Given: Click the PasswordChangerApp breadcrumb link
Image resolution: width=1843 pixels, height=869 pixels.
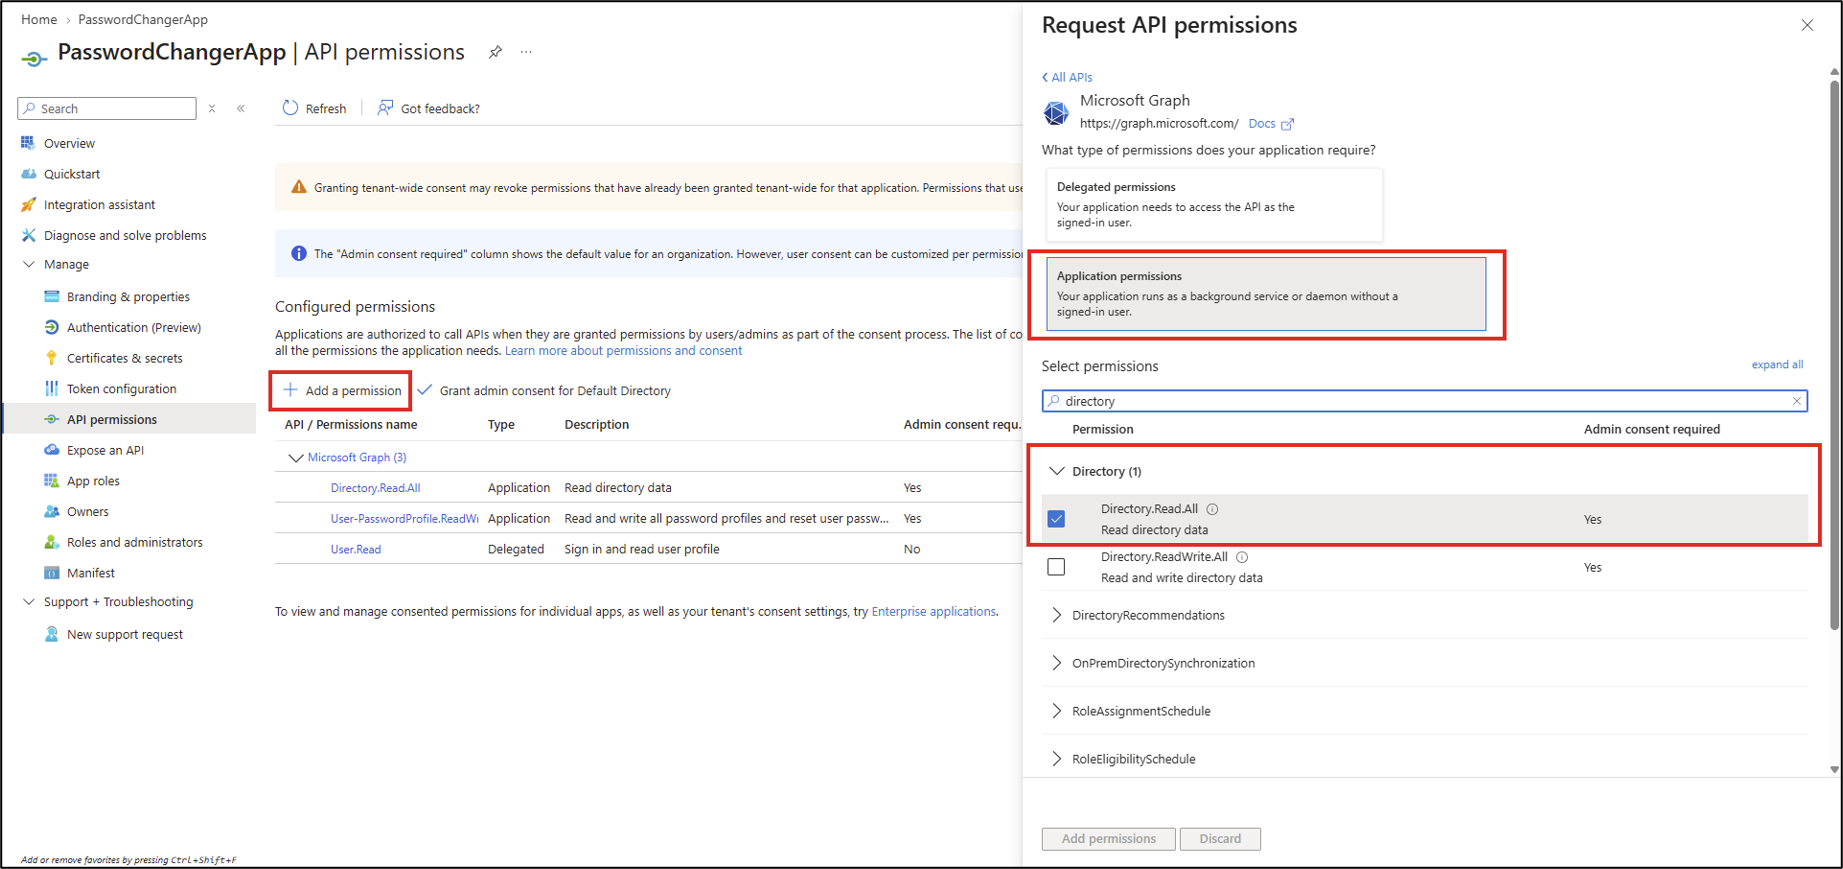Looking at the screenshot, I should (143, 19).
